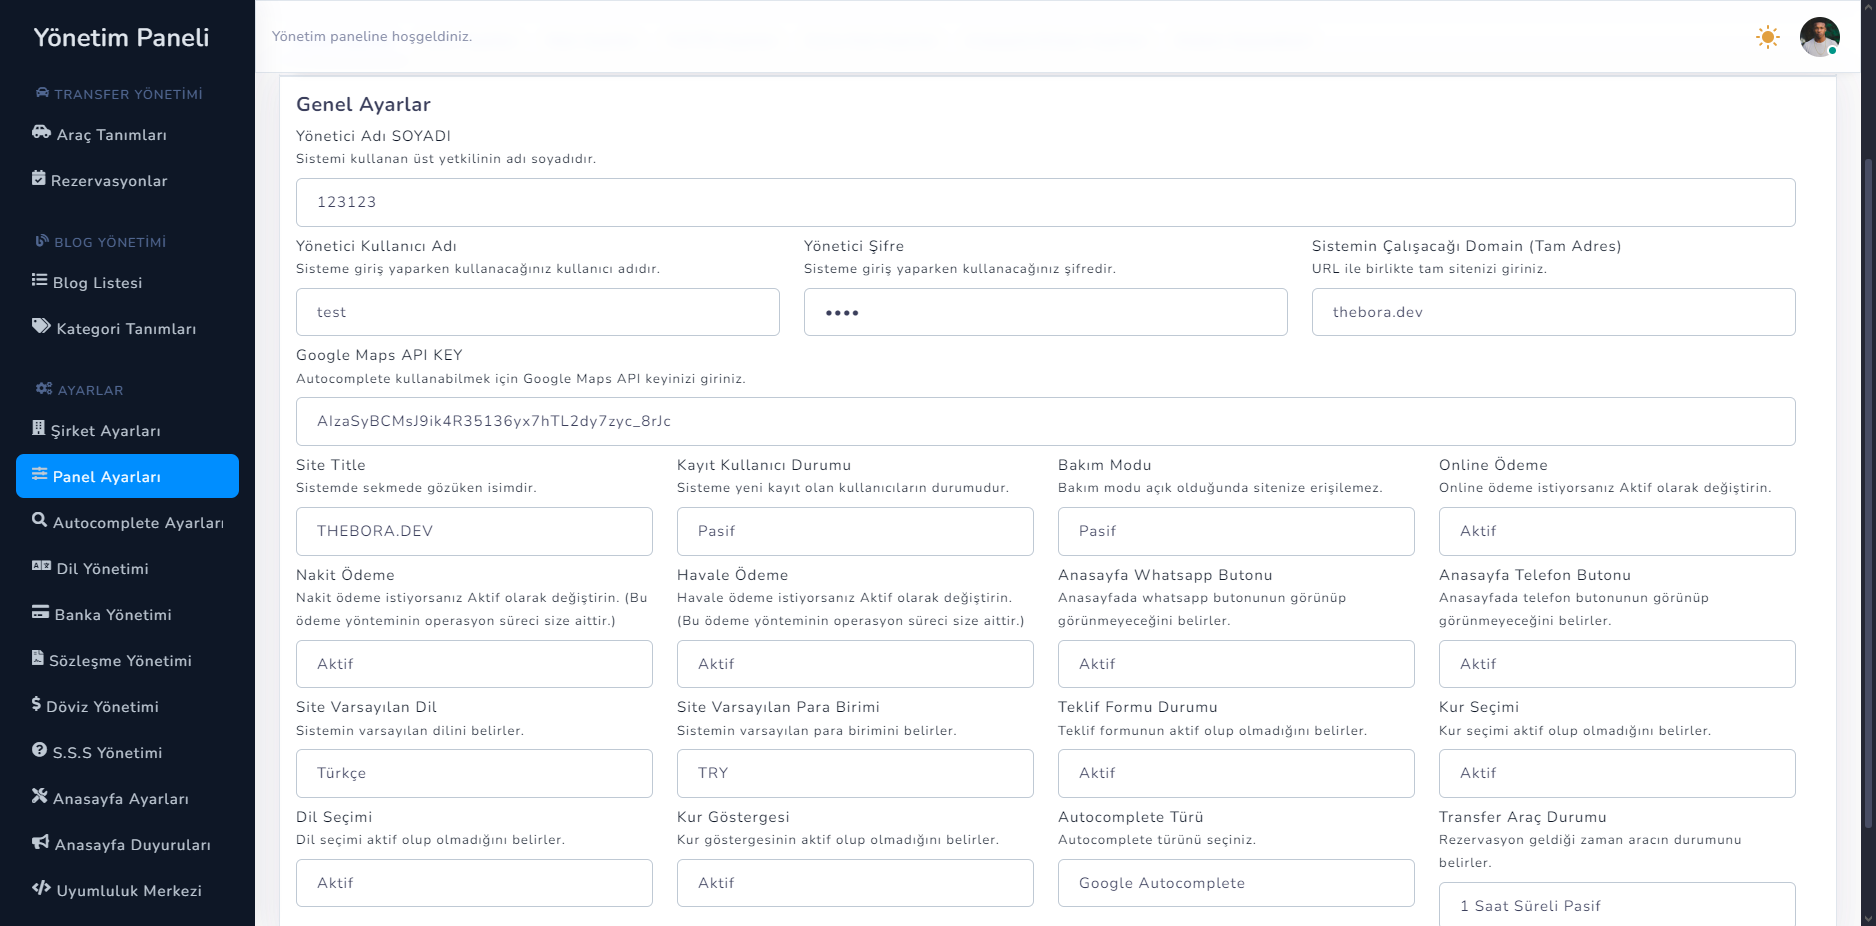
Task: Click the question mark icon beside S.S.S Yönetimi
Action: pos(40,750)
